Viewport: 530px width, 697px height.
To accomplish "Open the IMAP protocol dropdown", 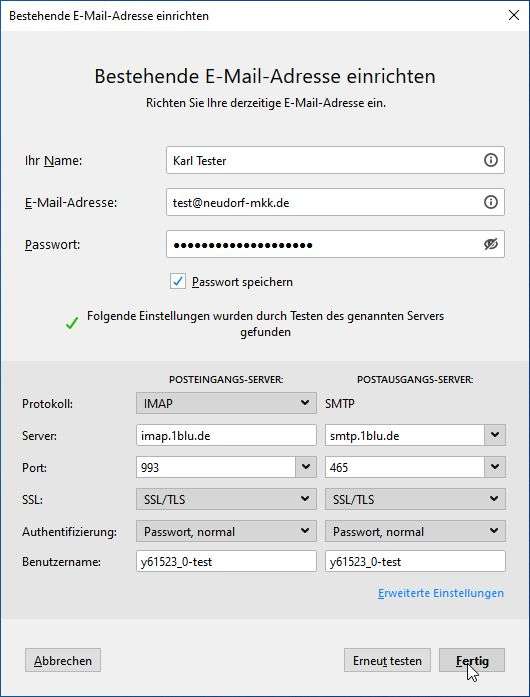I will pyautogui.click(x=226, y=403).
